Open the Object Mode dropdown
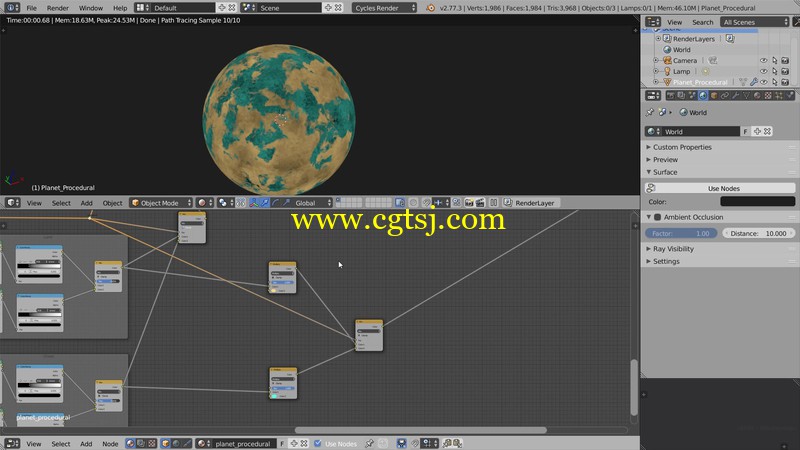The height and width of the screenshot is (450, 800). 160,203
